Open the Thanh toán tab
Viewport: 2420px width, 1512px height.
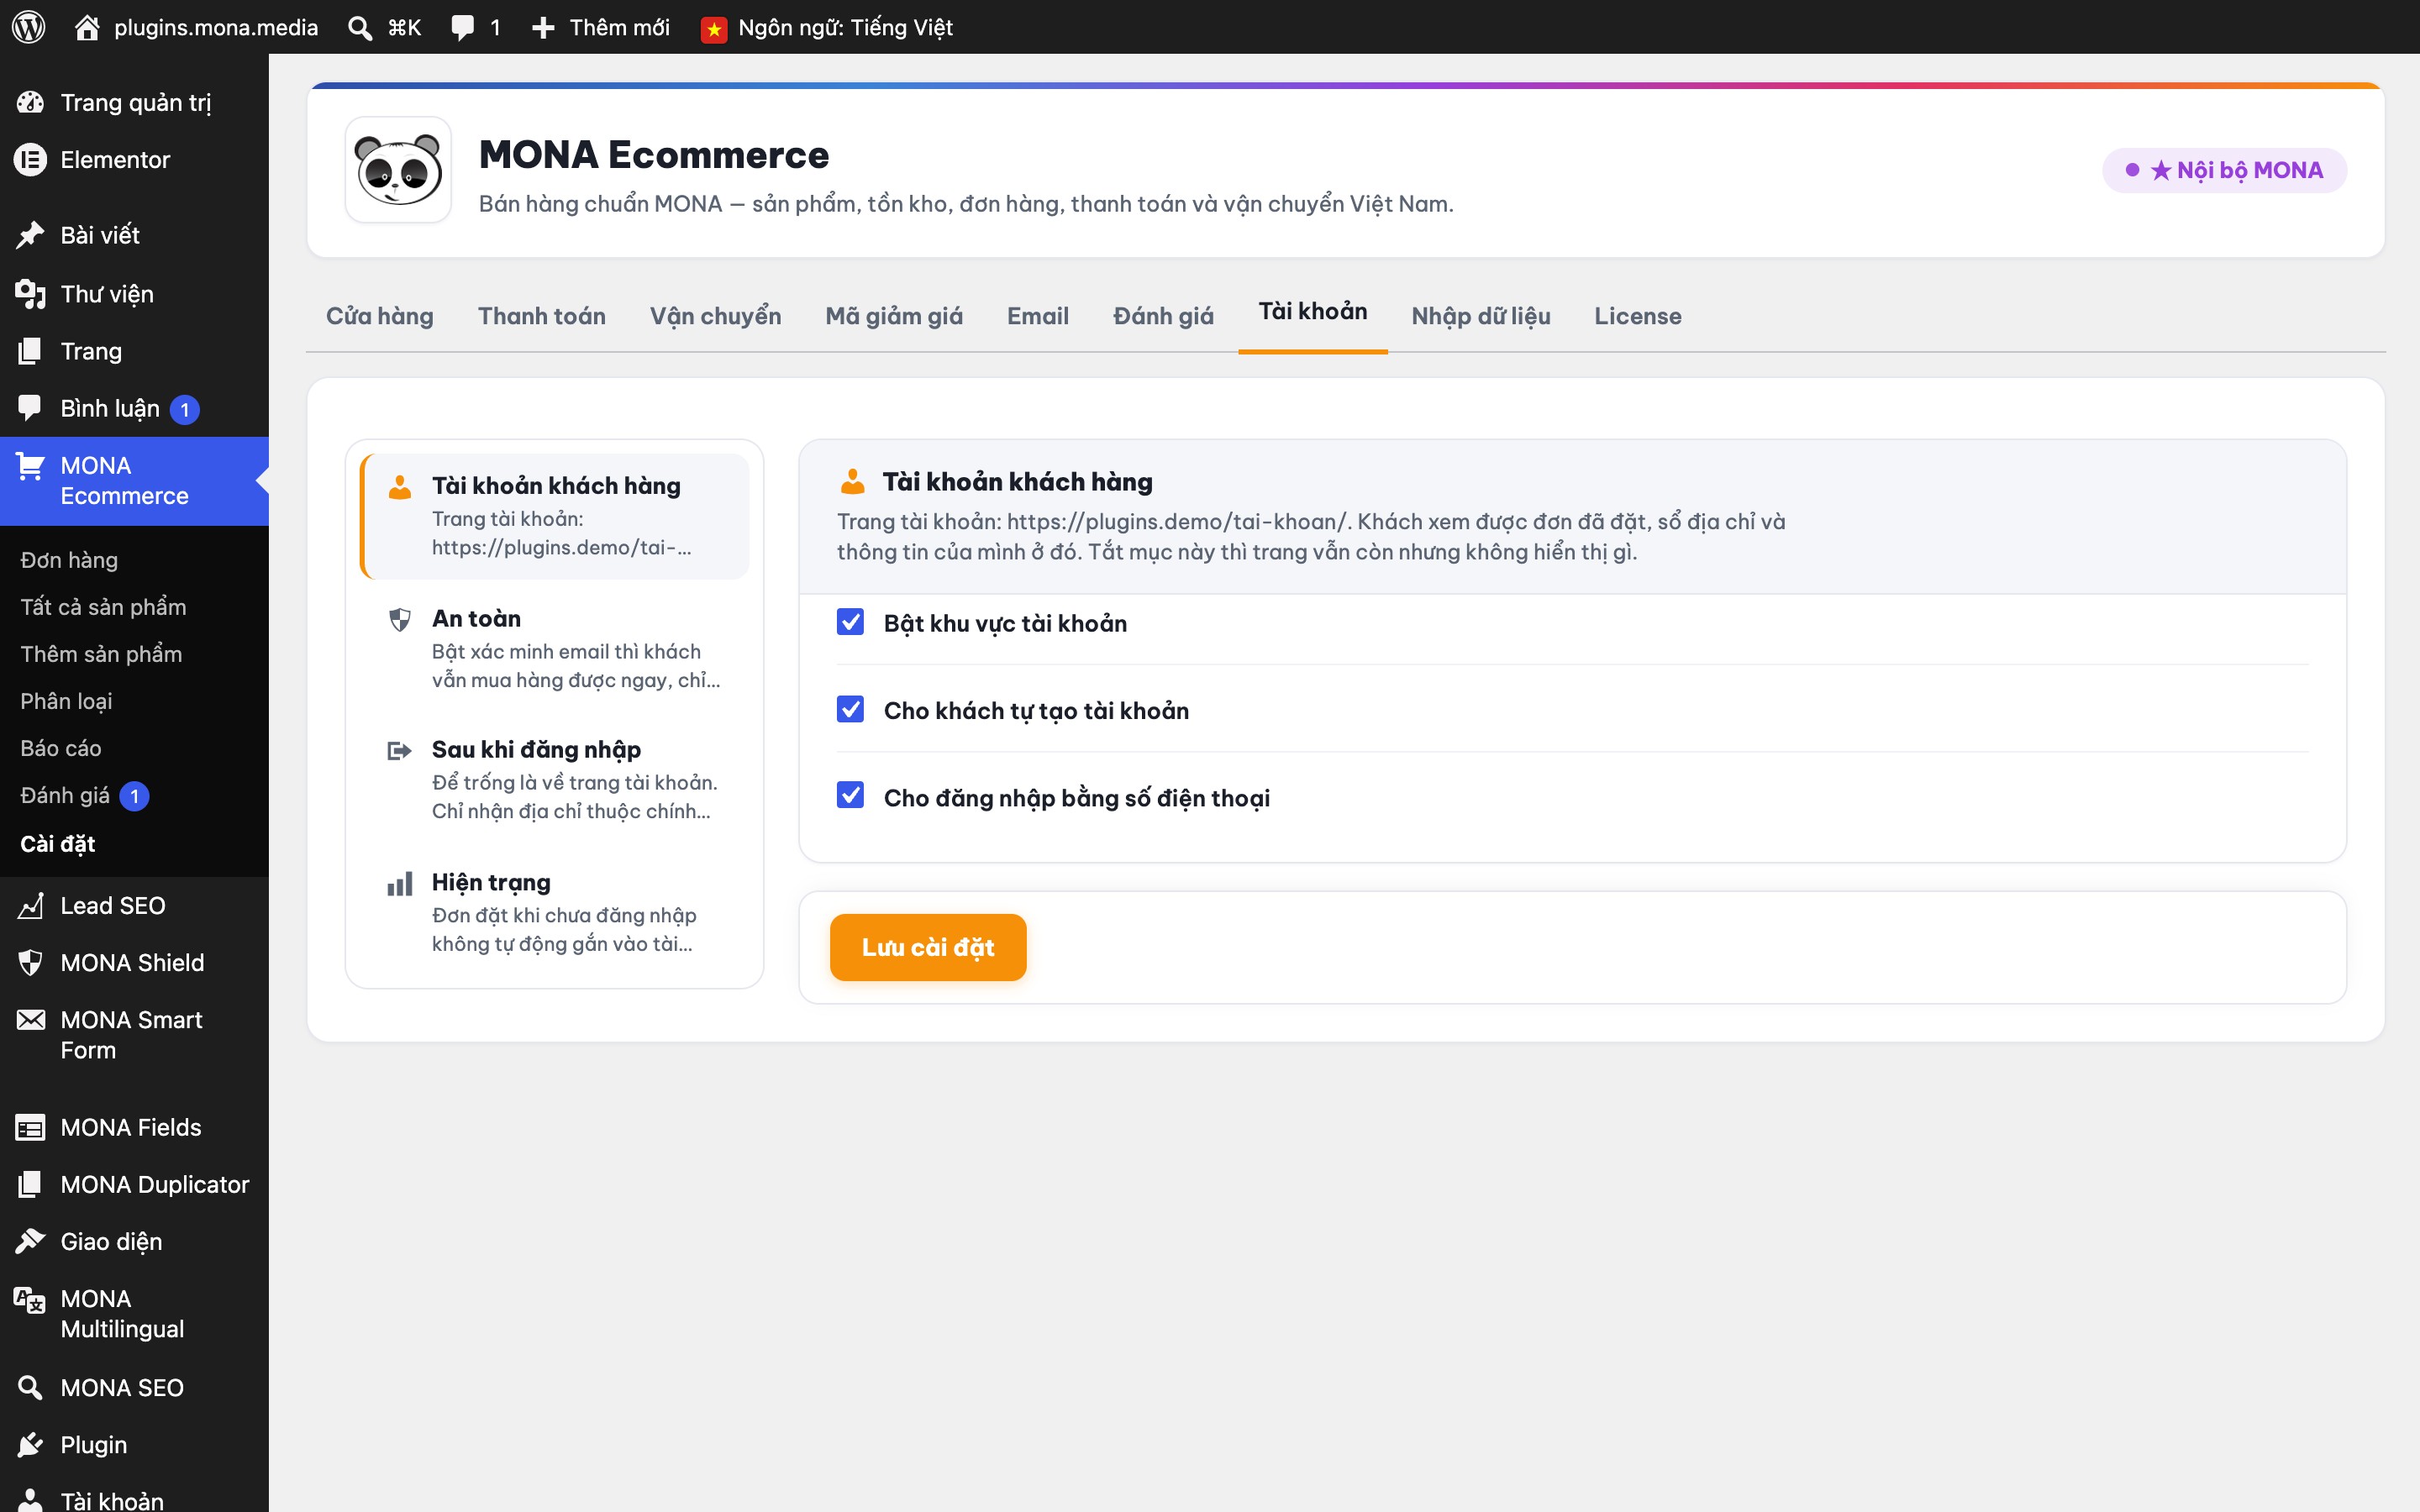[542, 316]
